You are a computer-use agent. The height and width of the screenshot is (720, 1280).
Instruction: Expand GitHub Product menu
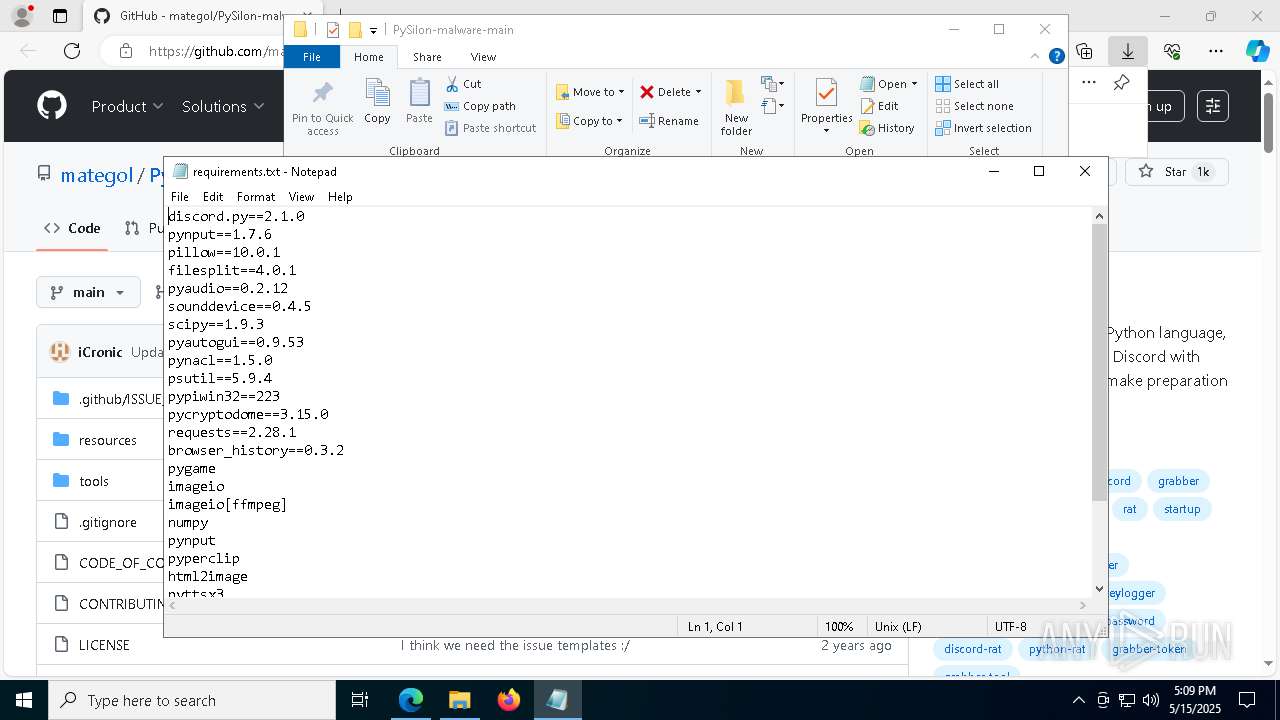pyautogui.click(x=127, y=106)
